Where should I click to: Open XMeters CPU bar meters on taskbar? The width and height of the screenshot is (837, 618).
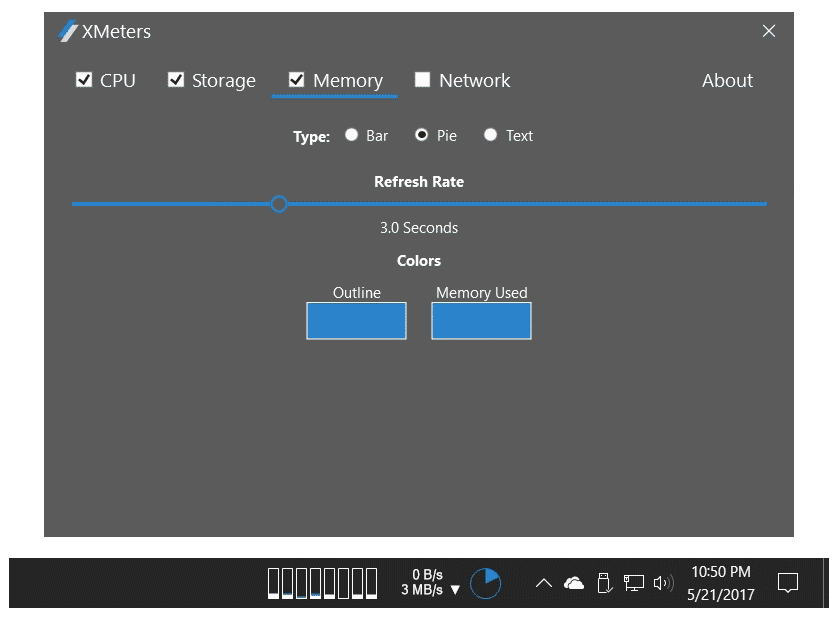click(x=320, y=583)
